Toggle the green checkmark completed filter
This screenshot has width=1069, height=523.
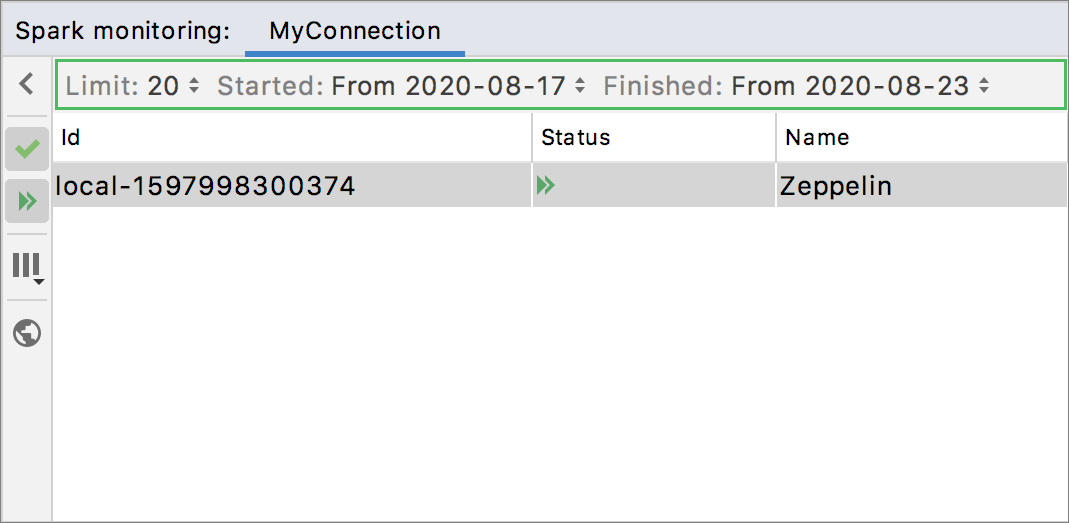27,150
